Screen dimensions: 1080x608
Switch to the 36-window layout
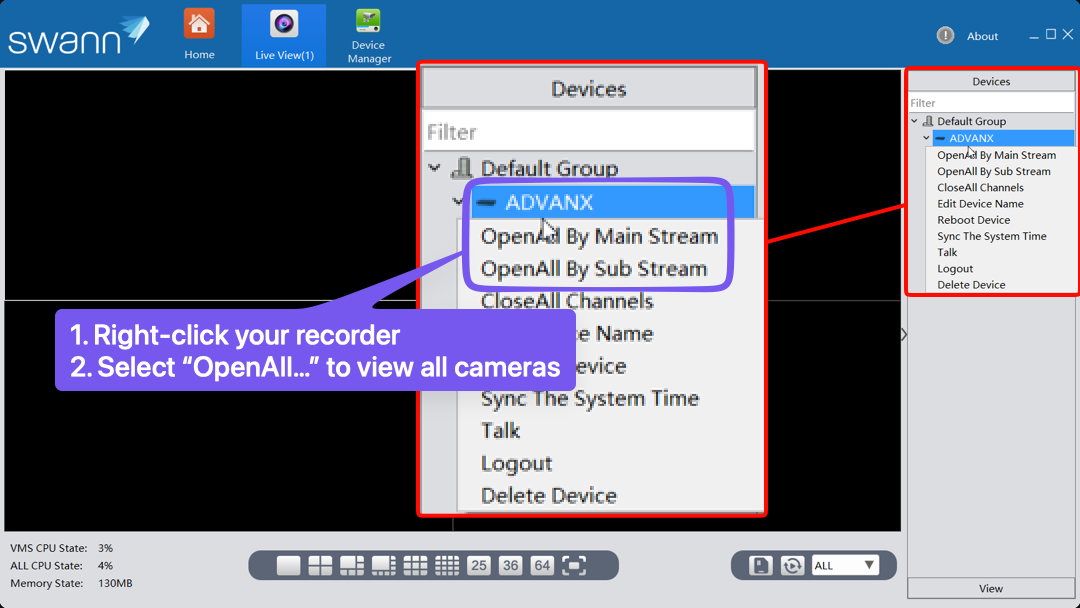(510, 565)
